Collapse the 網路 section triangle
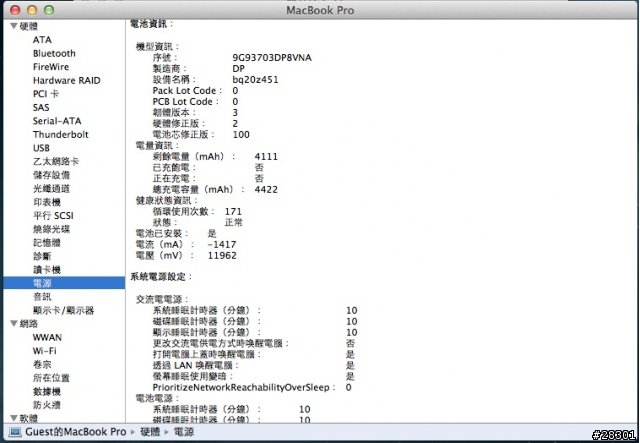 13,324
